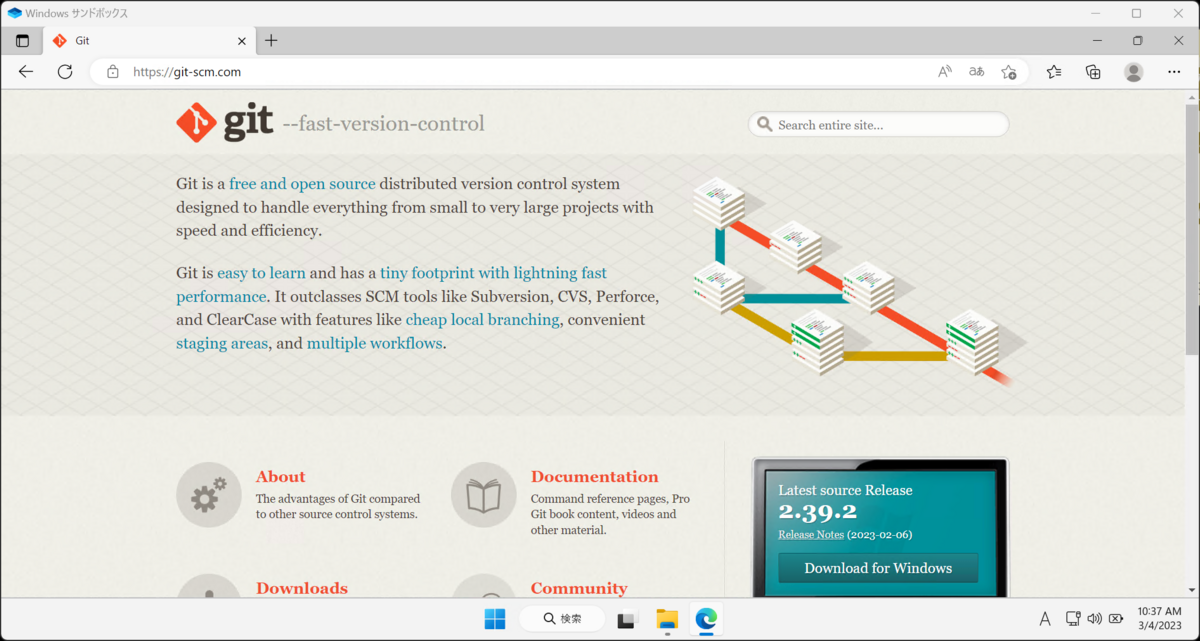Click the Git logo in page header
The image size is (1200, 641).
click(224, 123)
